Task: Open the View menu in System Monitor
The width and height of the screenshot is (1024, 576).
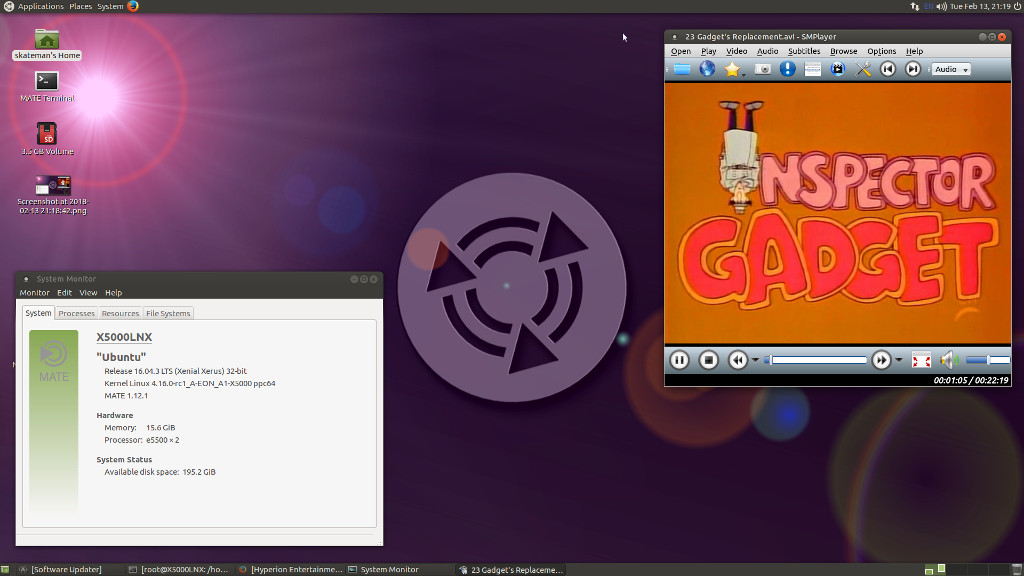Action: tap(88, 293)
